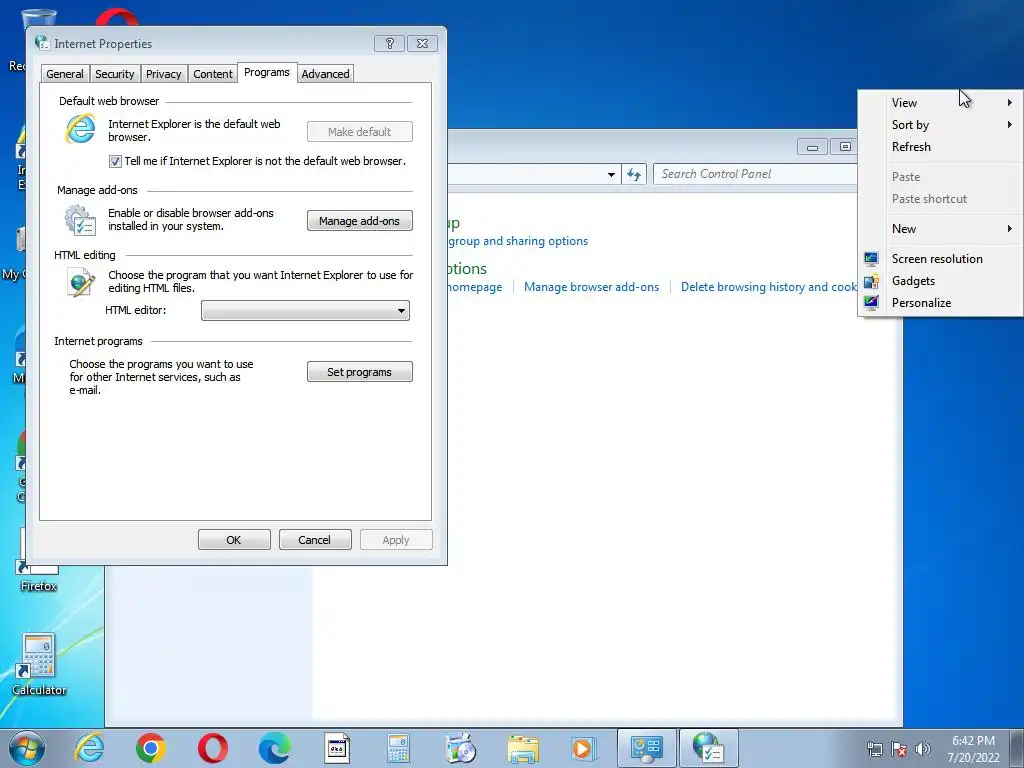This screenshot has width=1024, height=768.
Task: Click OK in Internet Properties
Action: (234, 540)
